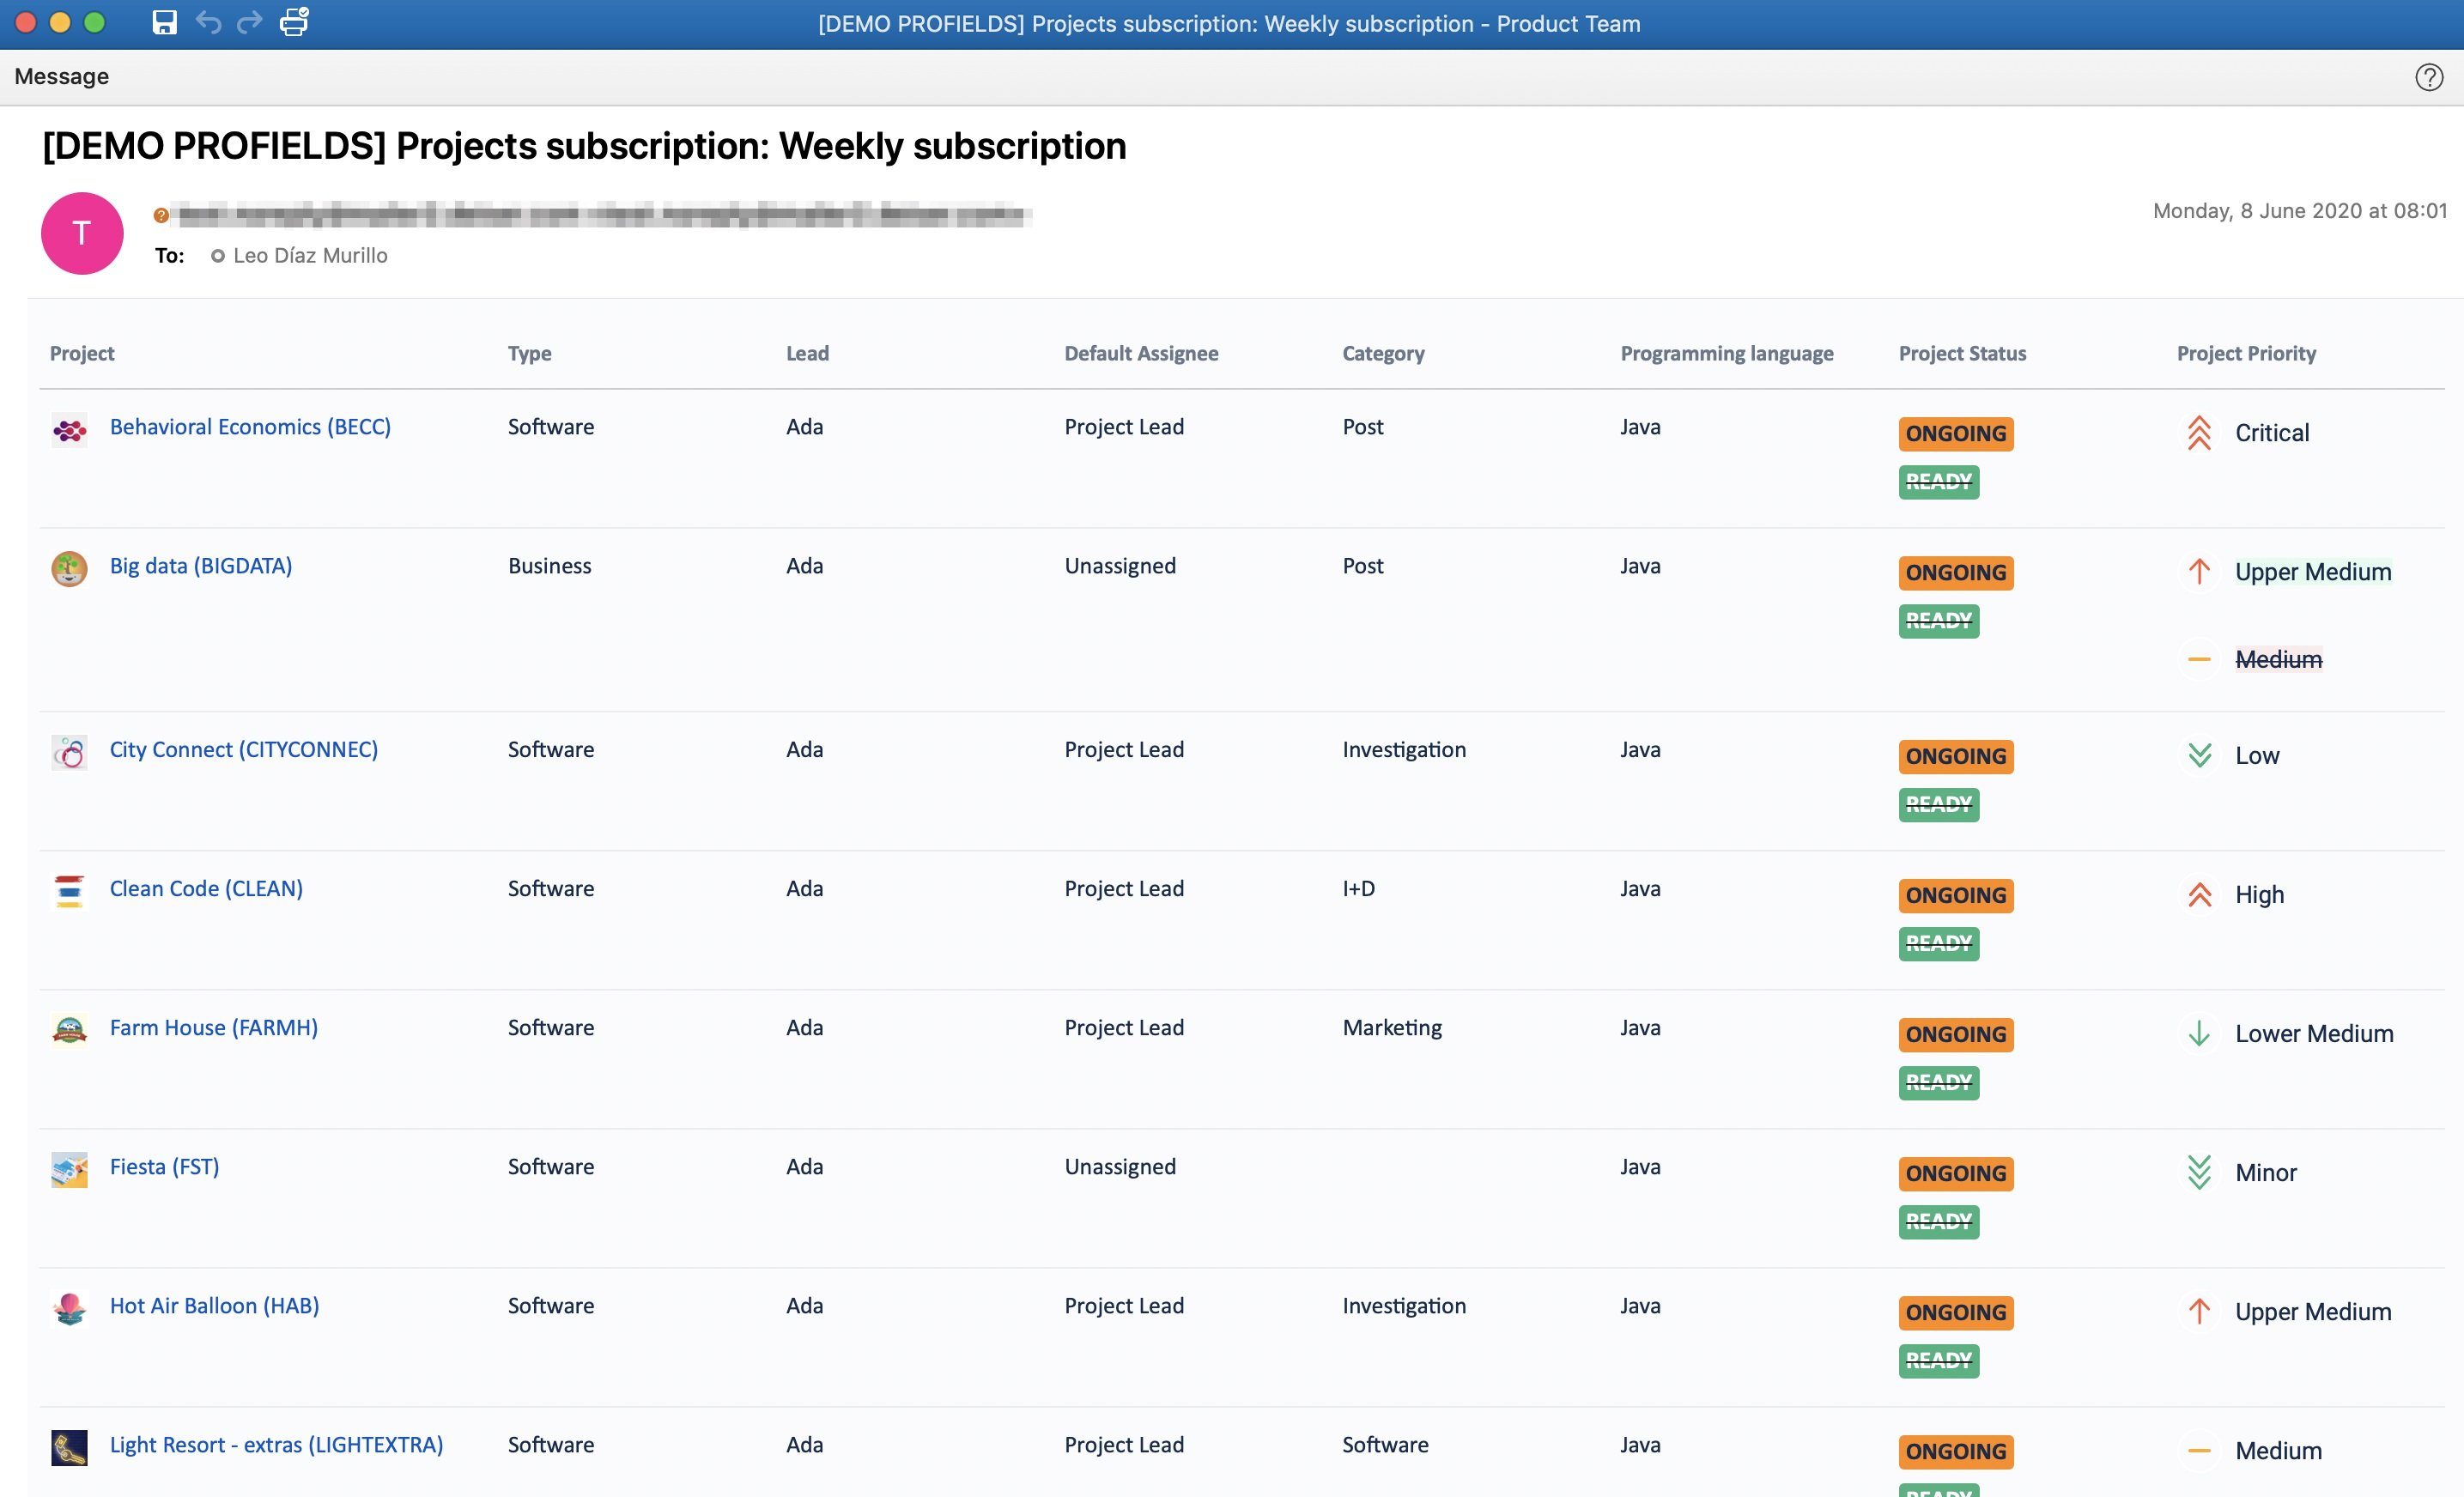Click the READY status badge for Fiesta
Viewport: 2464px width, 1497px height.
pos(1938,1221)
